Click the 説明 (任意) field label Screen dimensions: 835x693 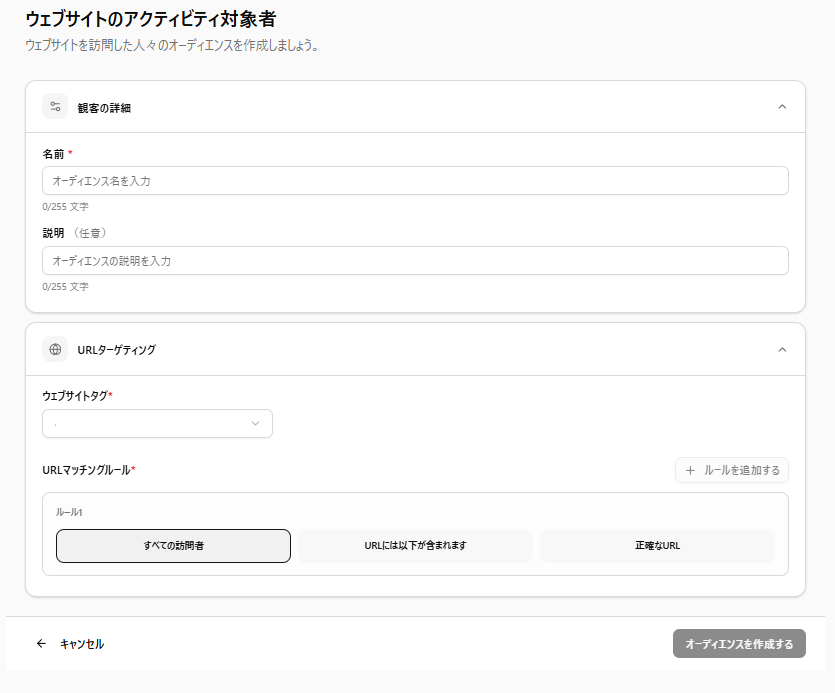73,233
